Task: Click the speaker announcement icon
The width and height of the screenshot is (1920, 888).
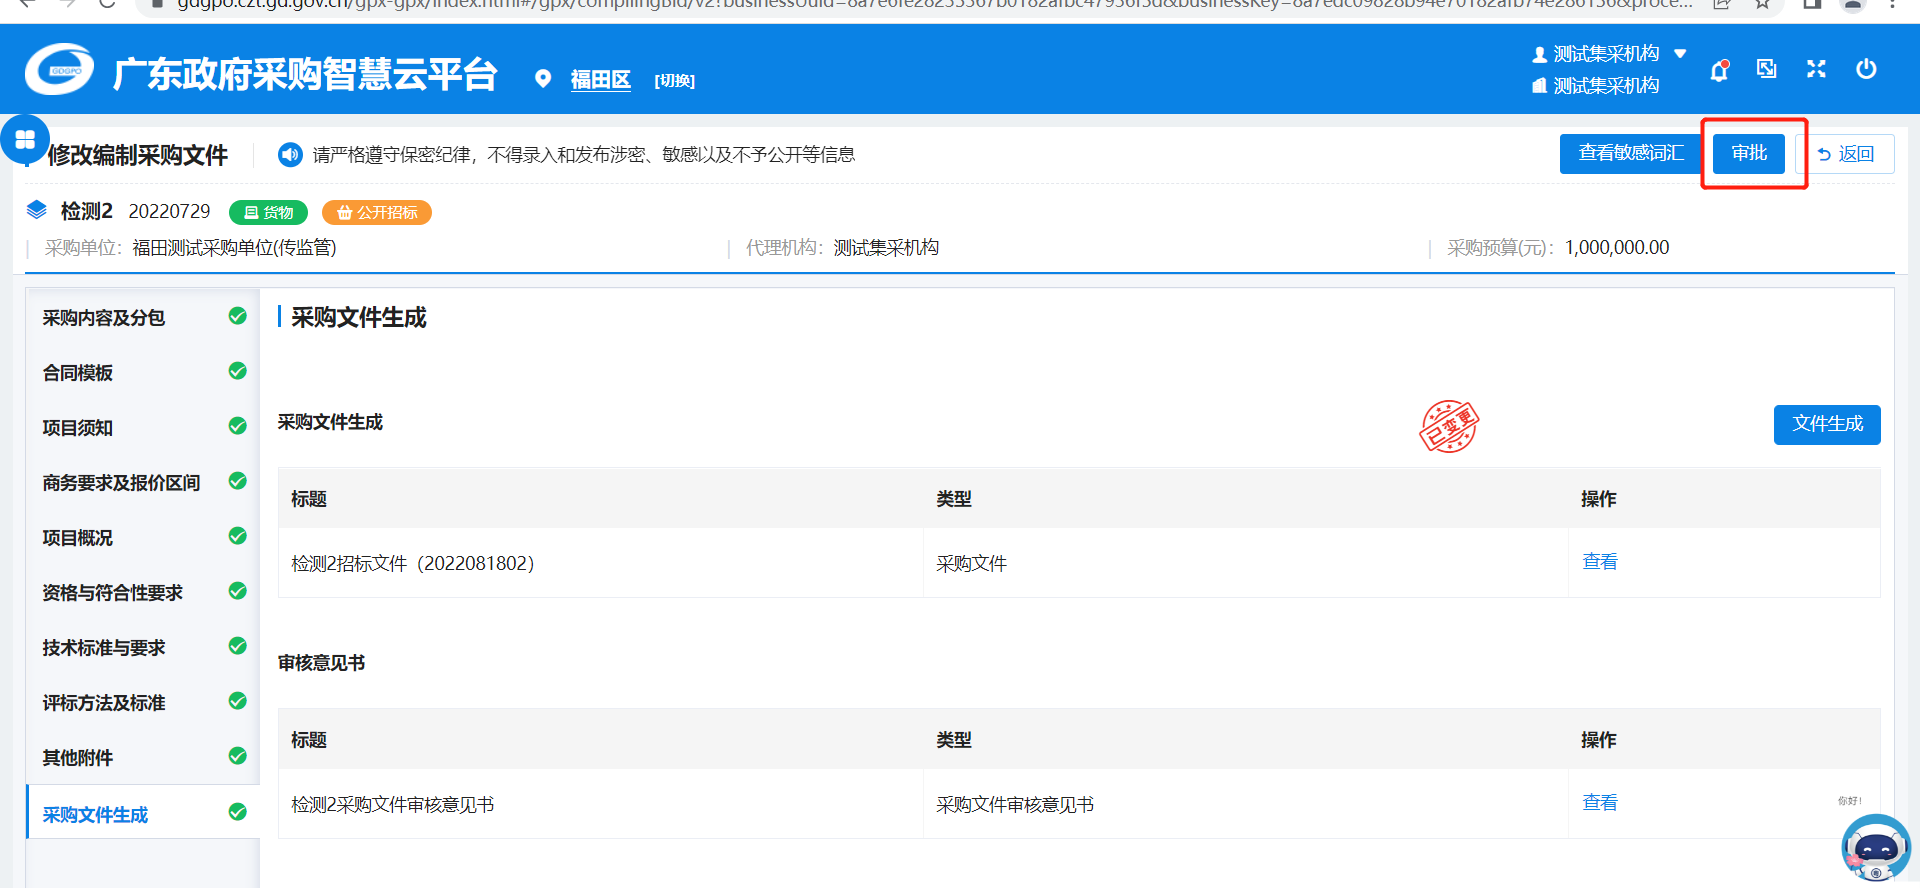Action: click(x=290, y=154)
